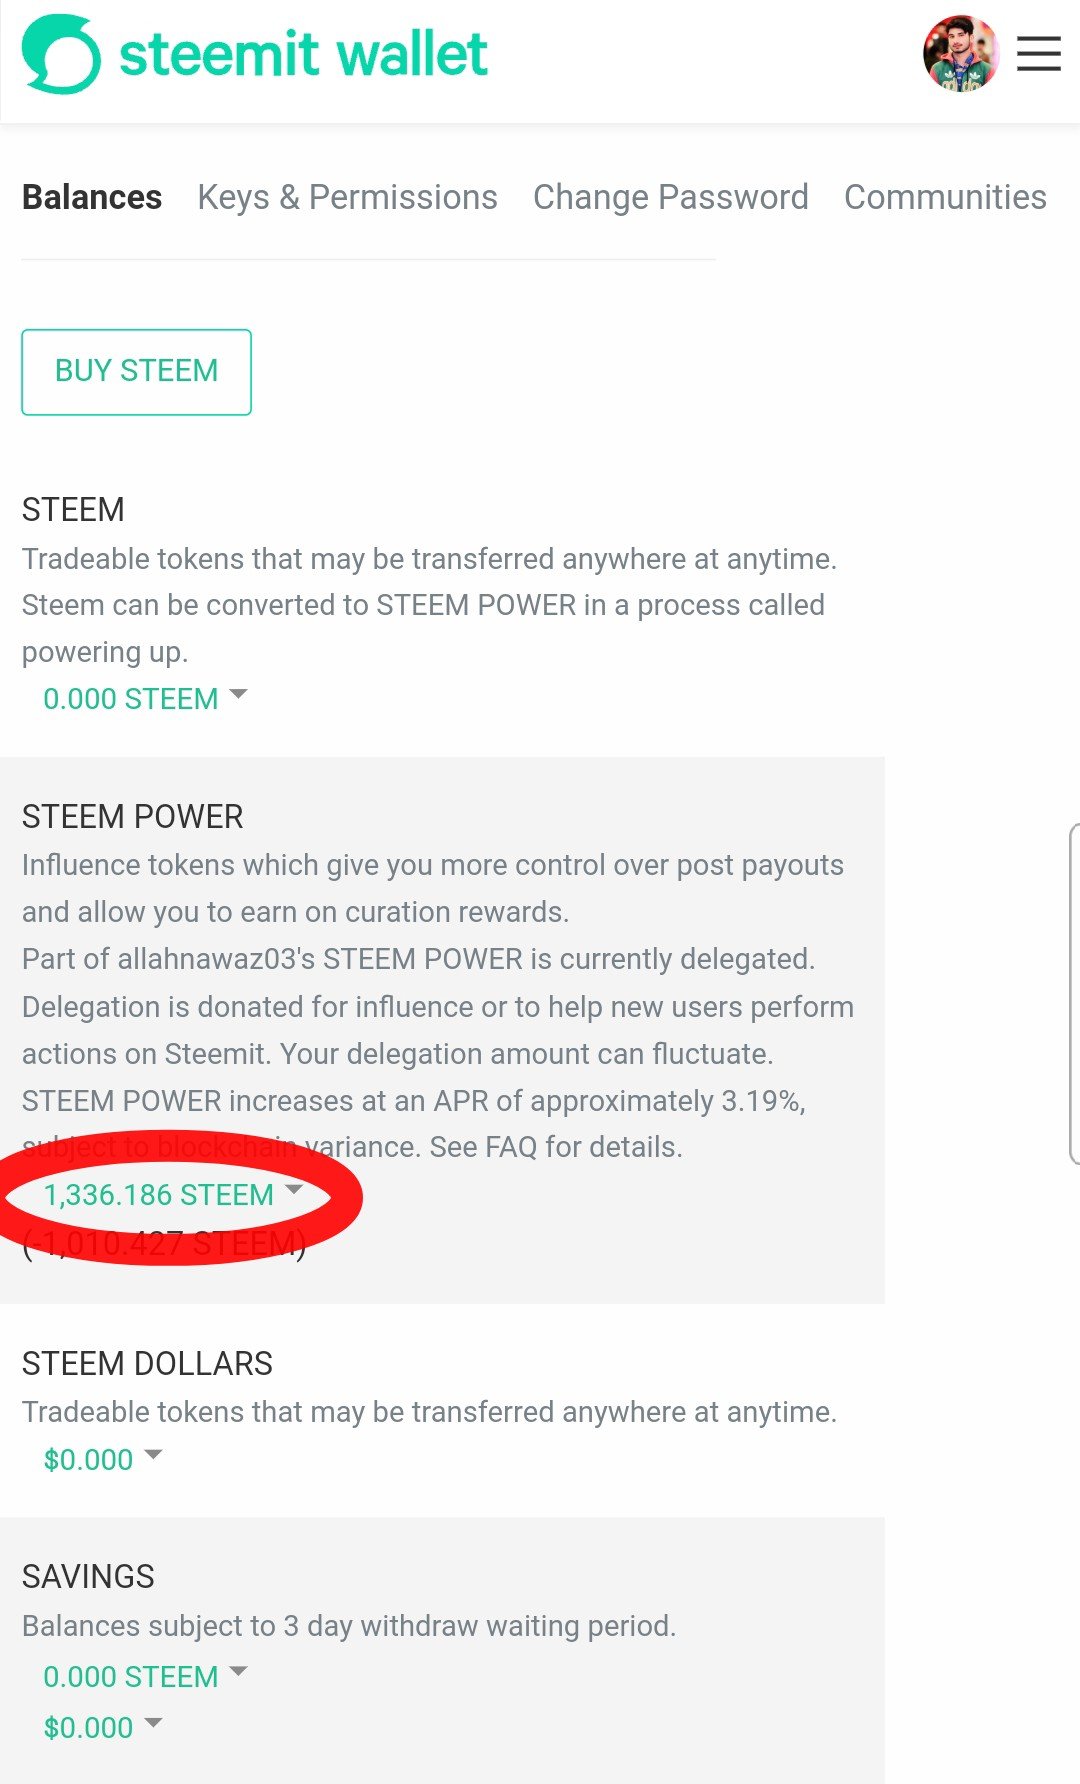
Task: Expand the 0.000 STEEM balance dropdown
Action: [145, 698]
